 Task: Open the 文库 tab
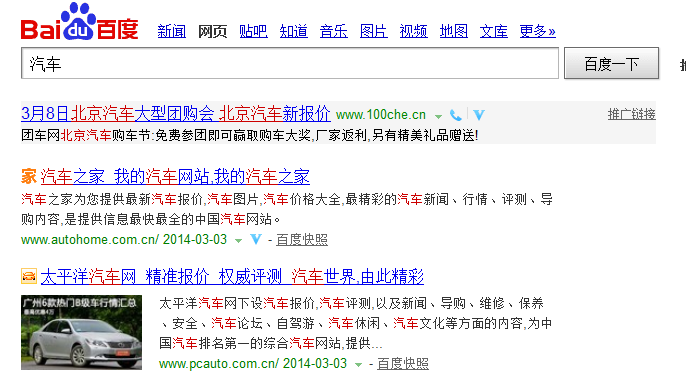[494, 31]
